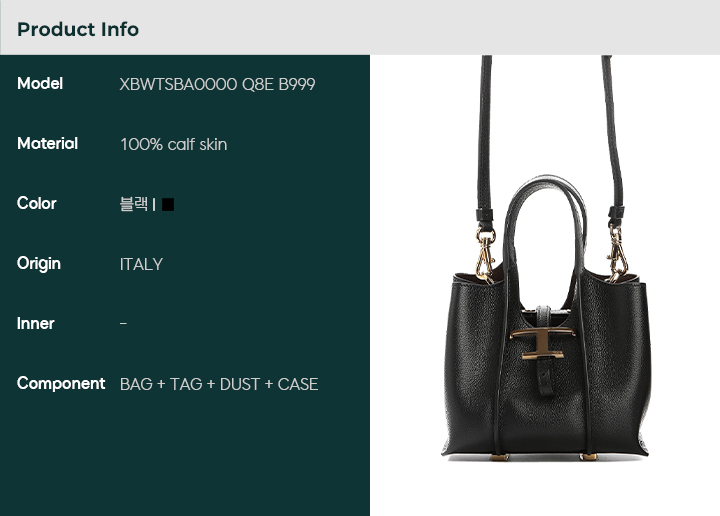Click the Material label
Viewport: 720px width, 516px height.
tap(47, 144)
